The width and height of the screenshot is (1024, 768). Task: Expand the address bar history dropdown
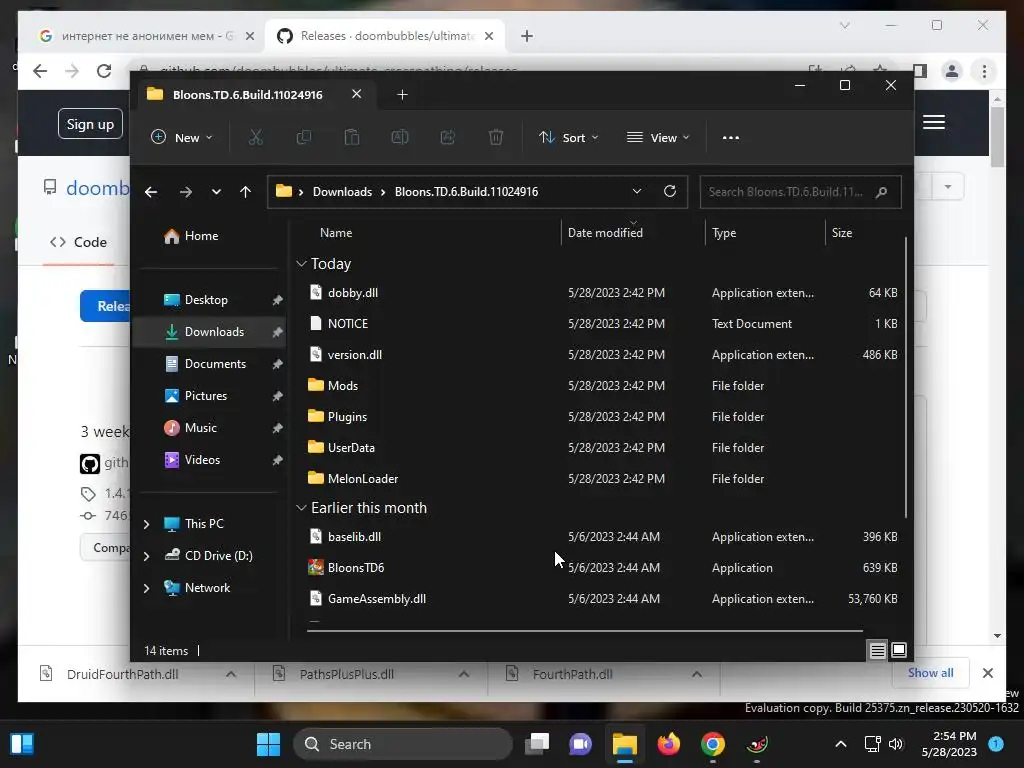637,191
